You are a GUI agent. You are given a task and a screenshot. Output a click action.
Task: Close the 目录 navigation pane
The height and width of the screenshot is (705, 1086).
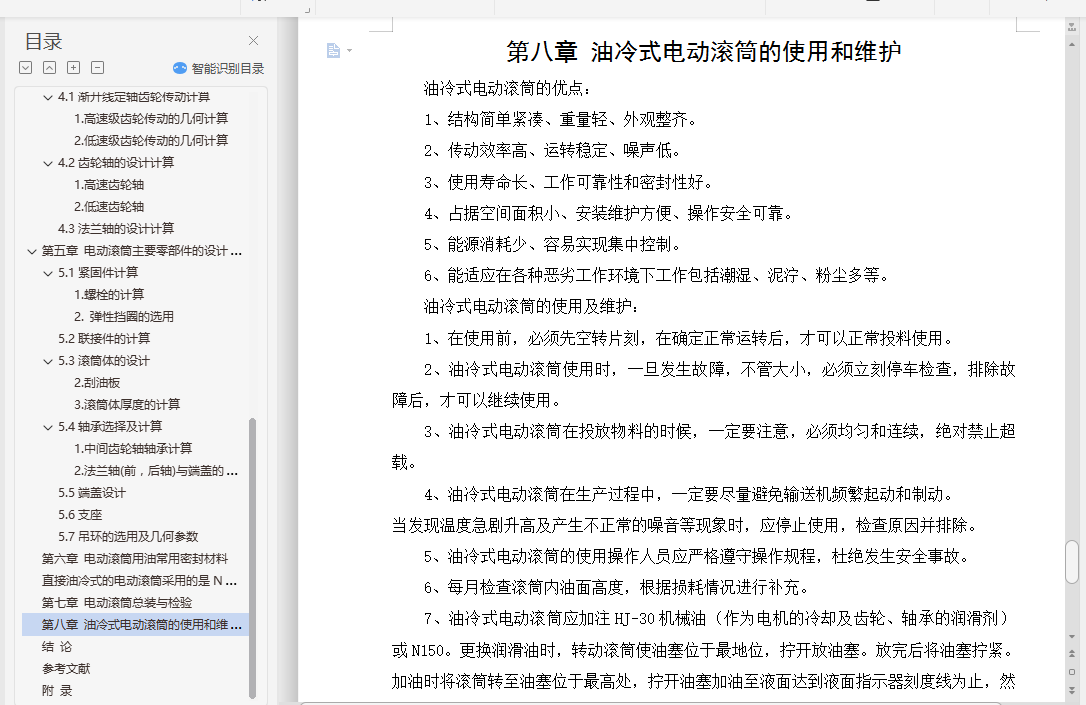click(253, 41)
